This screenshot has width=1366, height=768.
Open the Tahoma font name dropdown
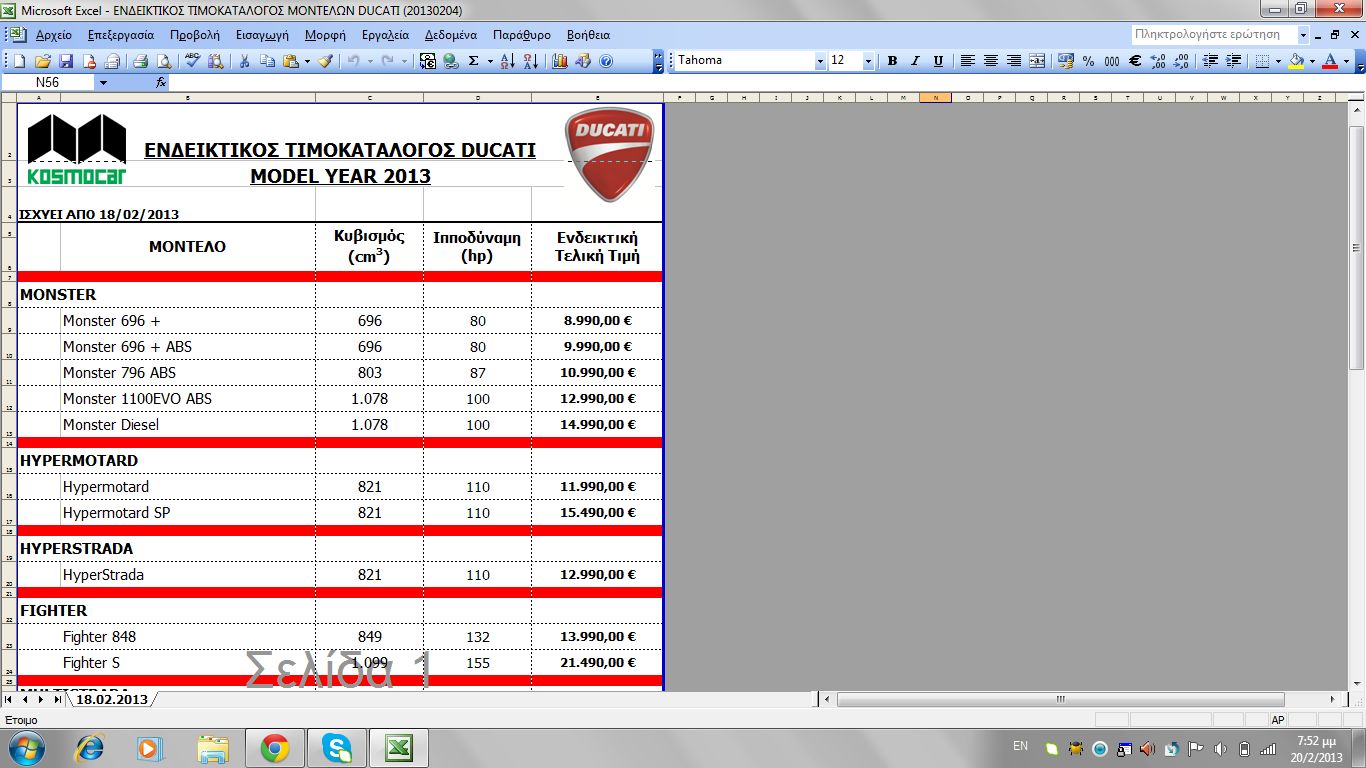(x=820, y=61)
